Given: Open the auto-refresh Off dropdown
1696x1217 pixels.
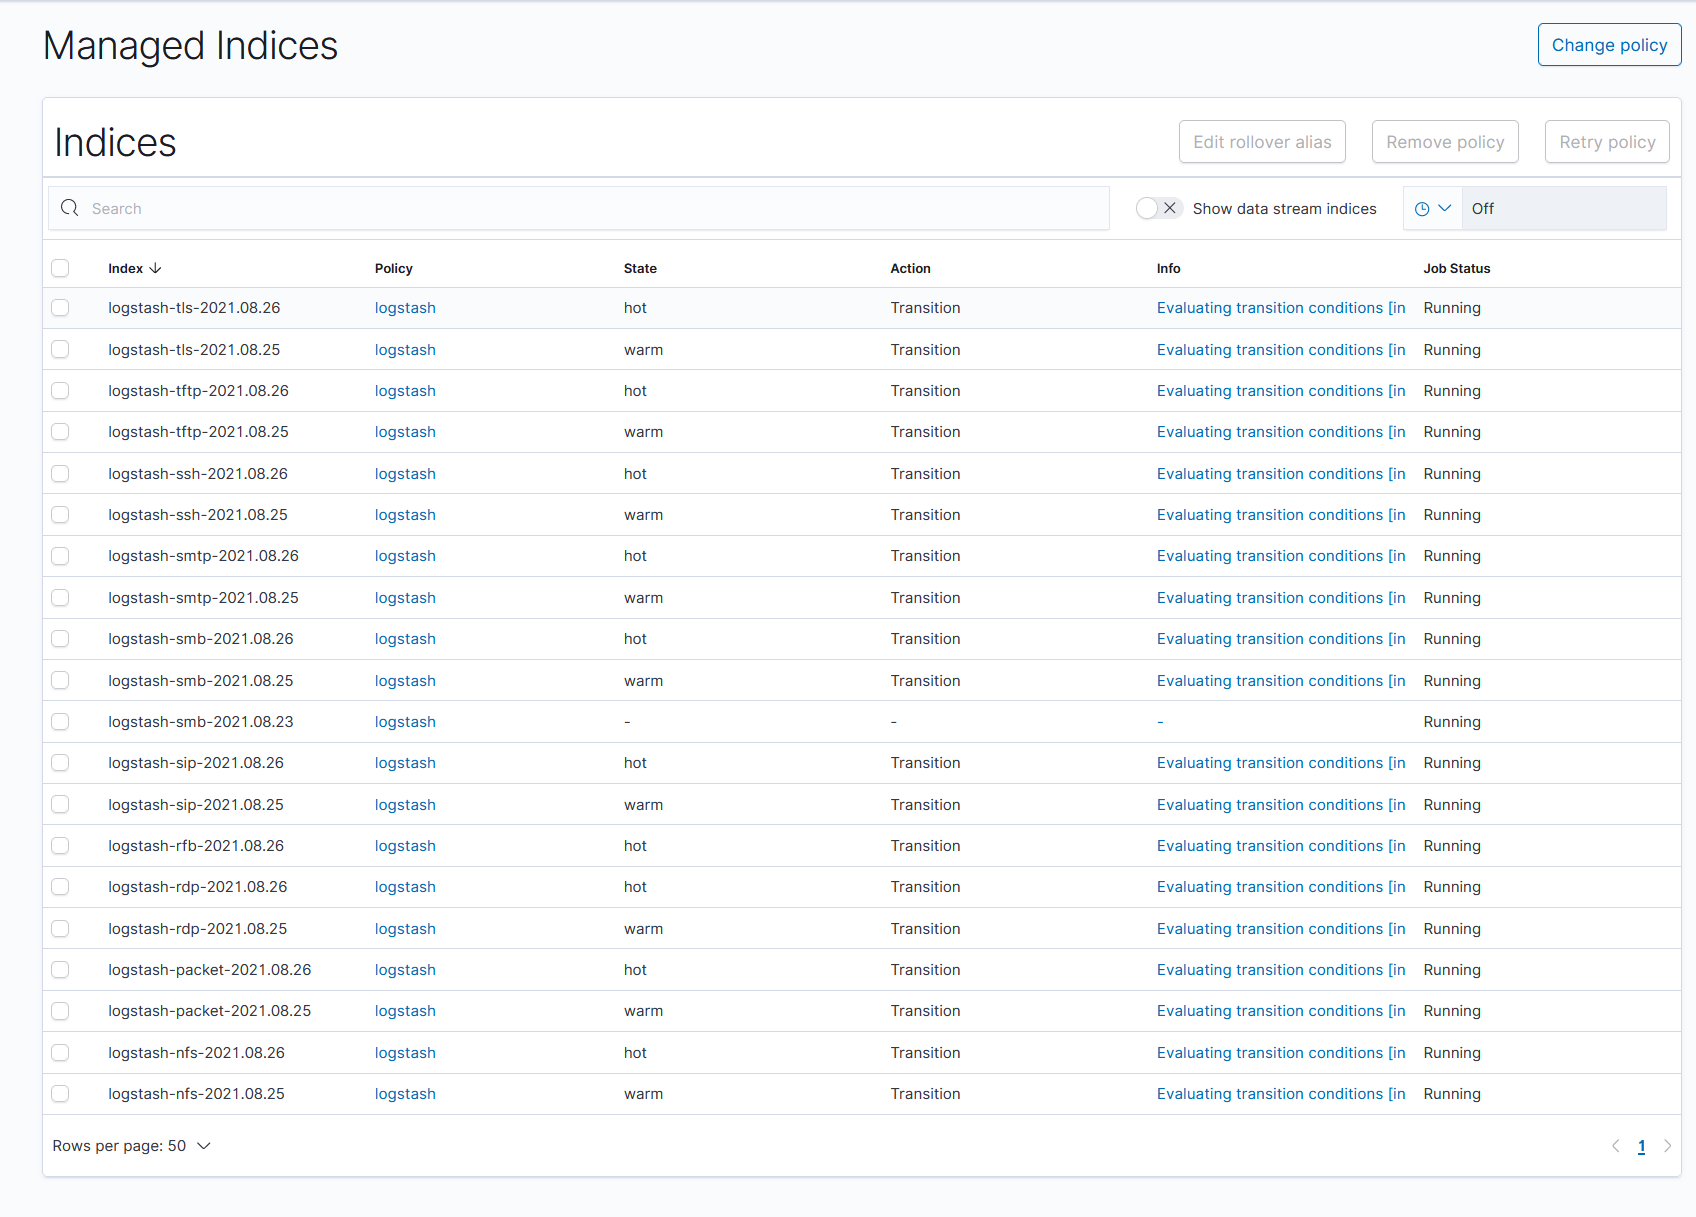Looking at the screenshot, I should pos(1564,208).
